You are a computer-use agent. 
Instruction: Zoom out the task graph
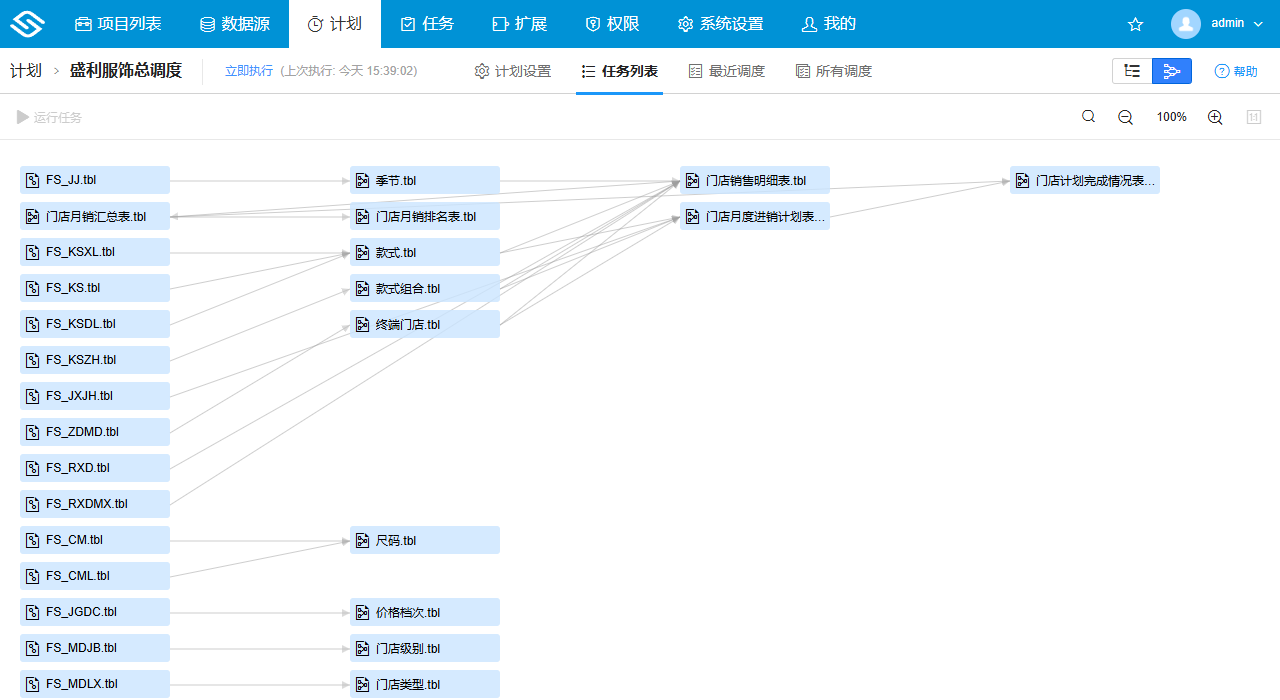tap(1125, 117)
